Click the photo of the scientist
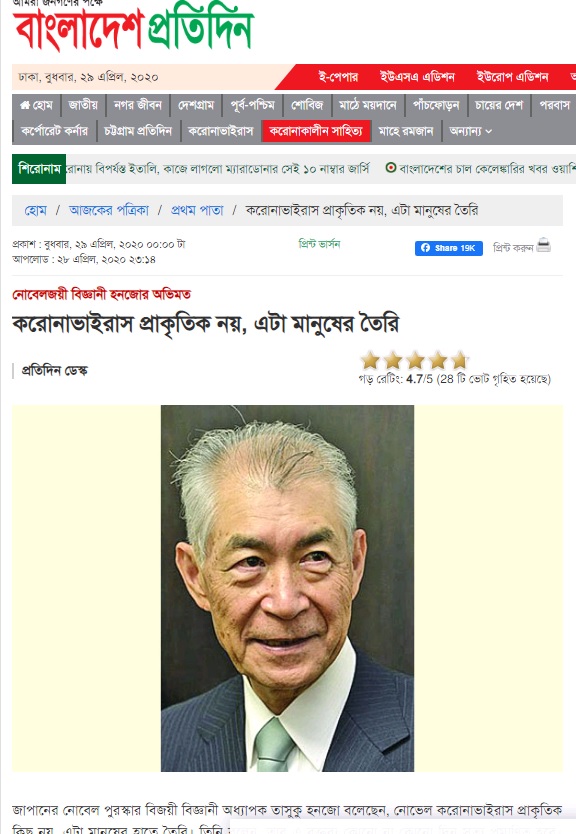This screenshot has height=834, width=576. point(287,588)
